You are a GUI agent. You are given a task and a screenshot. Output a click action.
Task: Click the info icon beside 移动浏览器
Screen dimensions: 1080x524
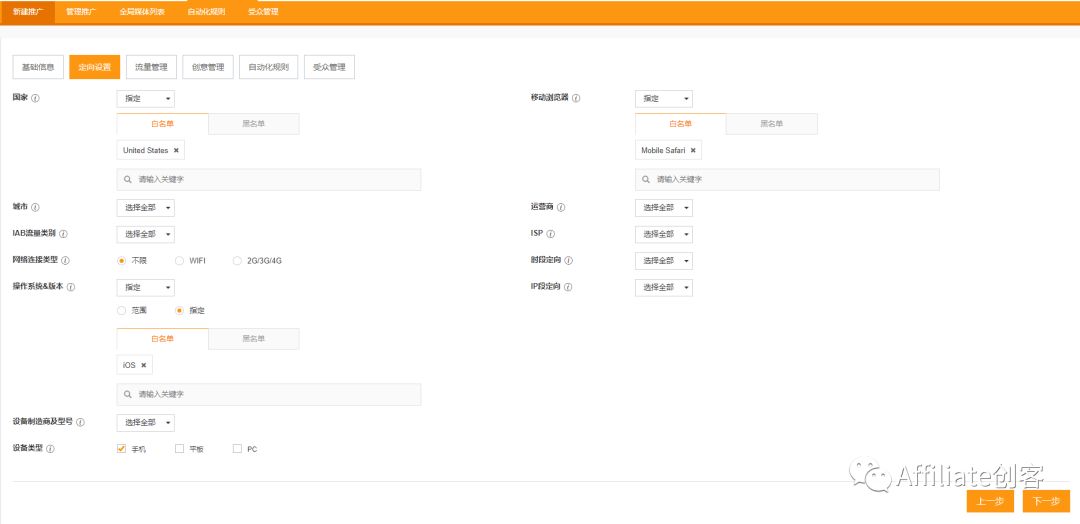tap(577, 98)
